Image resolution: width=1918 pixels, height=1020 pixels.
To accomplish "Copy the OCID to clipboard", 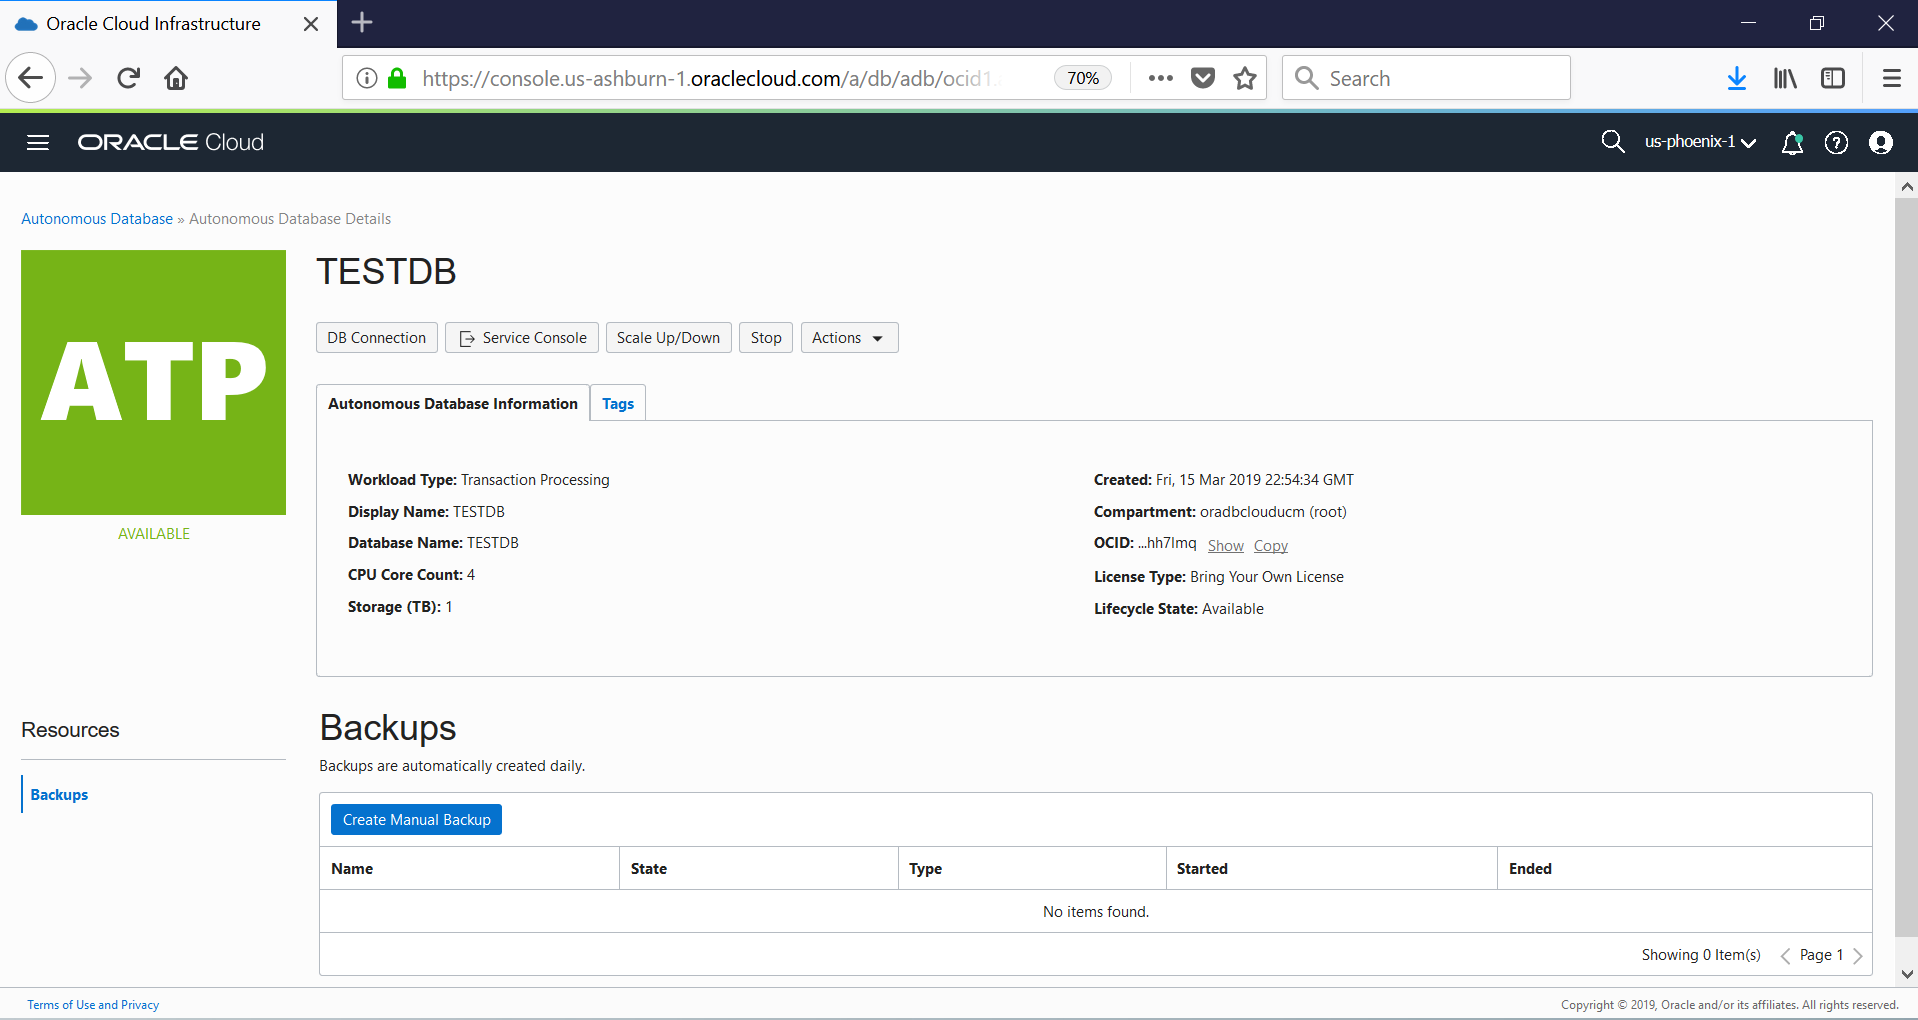I will tap(1271, 546).
